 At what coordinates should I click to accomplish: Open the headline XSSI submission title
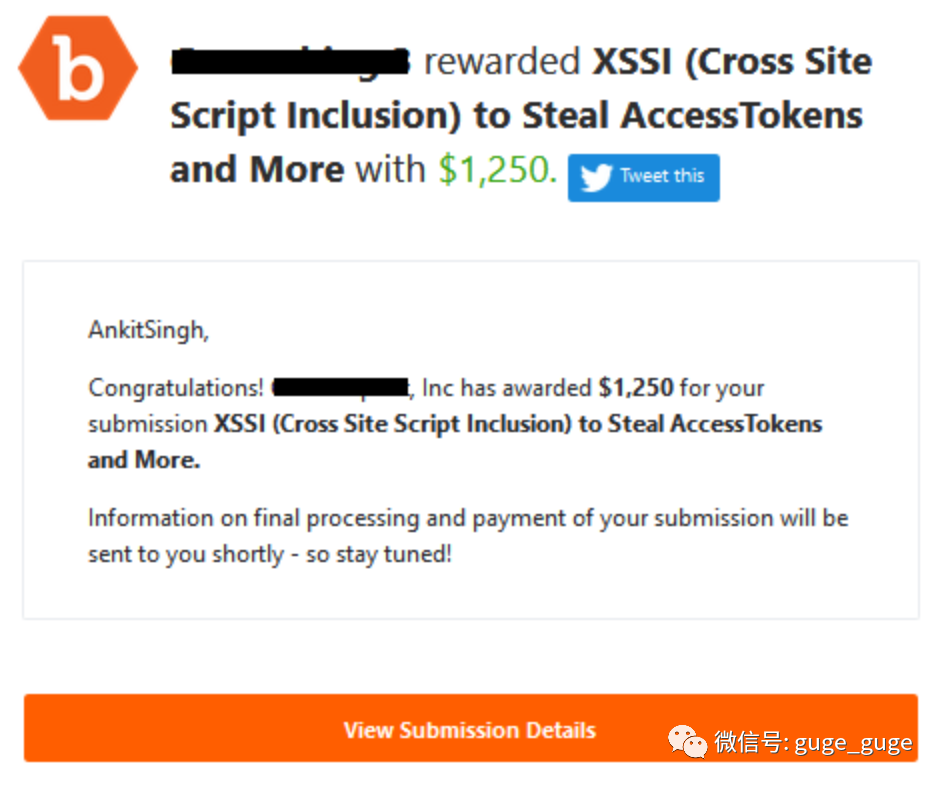[x=521, y=115]
